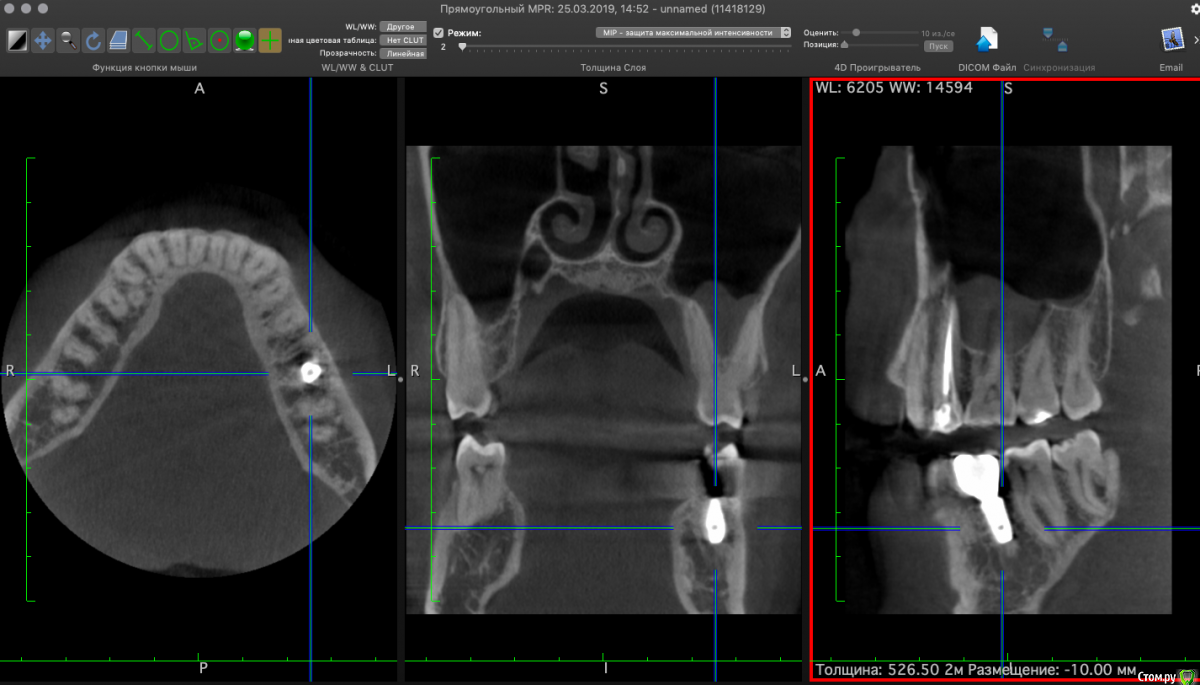The width and height of the screenshot is (1200, 685).
Task: Select the oval ROI tool
Action: coord(169,41)
